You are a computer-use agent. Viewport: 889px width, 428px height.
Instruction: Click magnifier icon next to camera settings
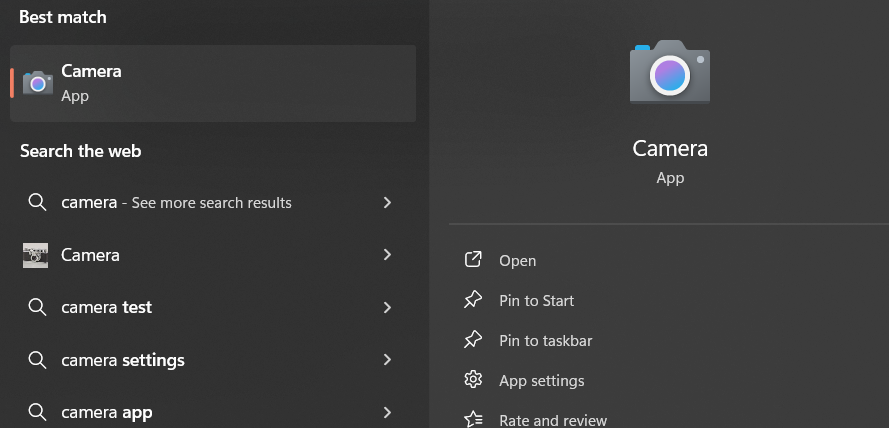point(37,359)
